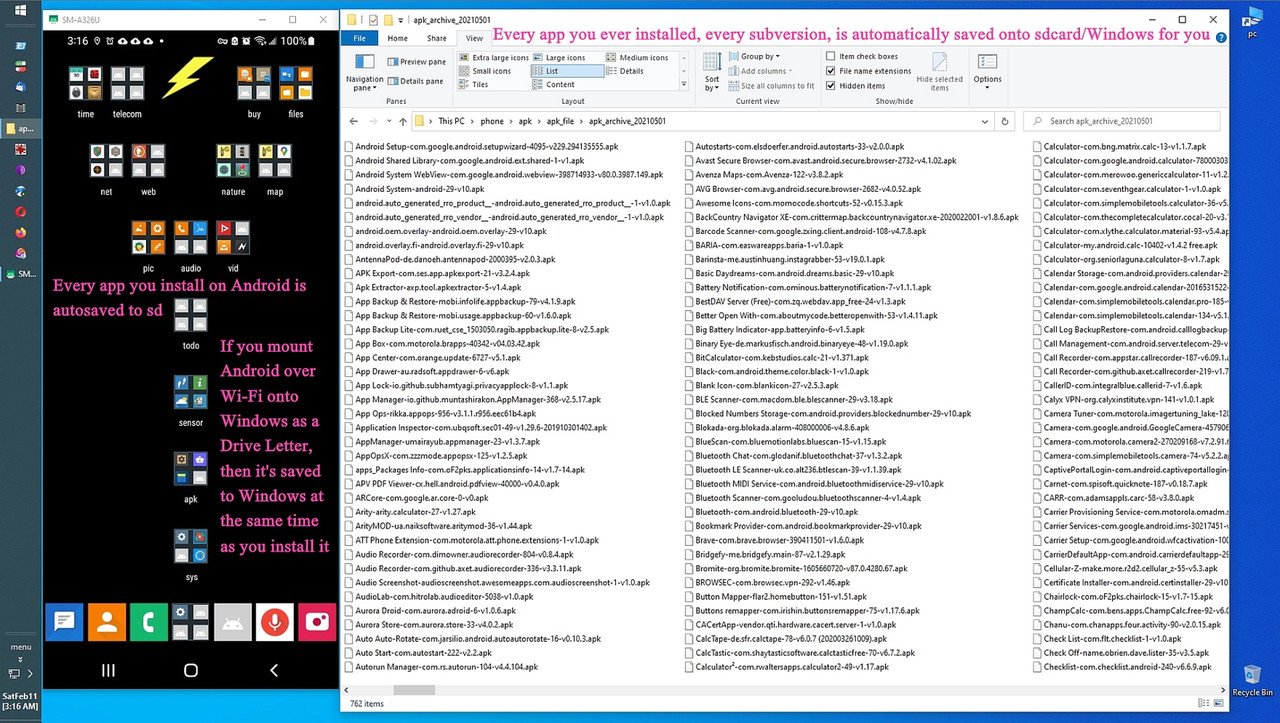Click the taskbar clock showing 3:16 AM
Screen dimensions: 1280x723
tap(20, 701)
